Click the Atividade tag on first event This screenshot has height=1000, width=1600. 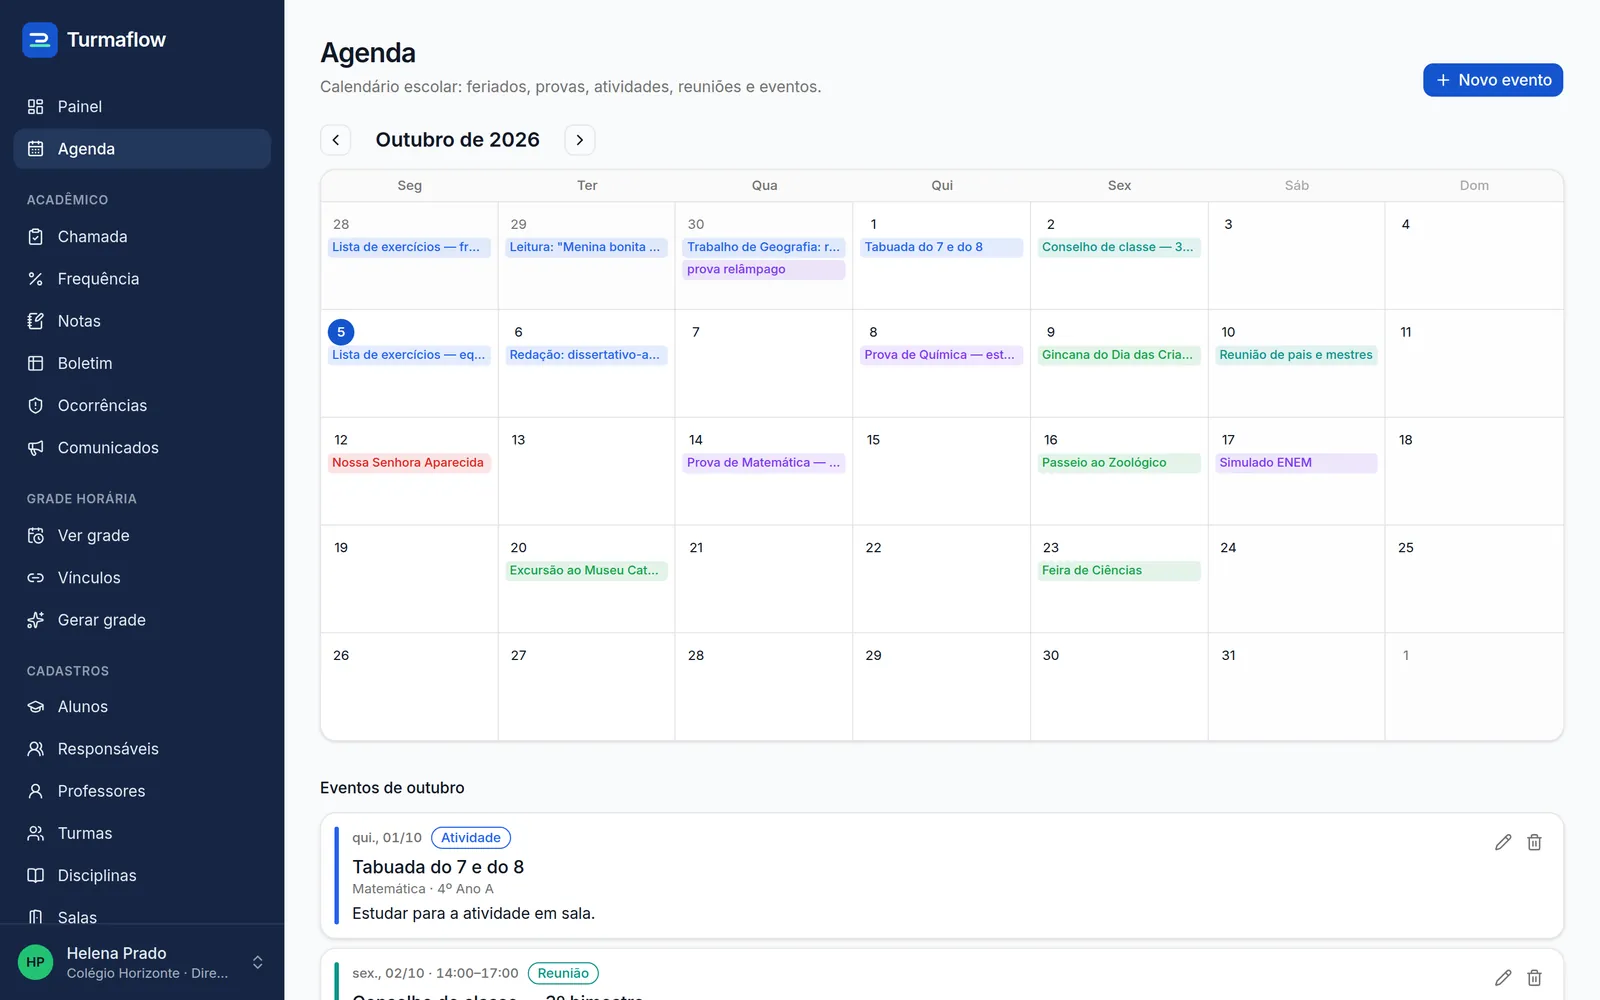click(471, 838)
